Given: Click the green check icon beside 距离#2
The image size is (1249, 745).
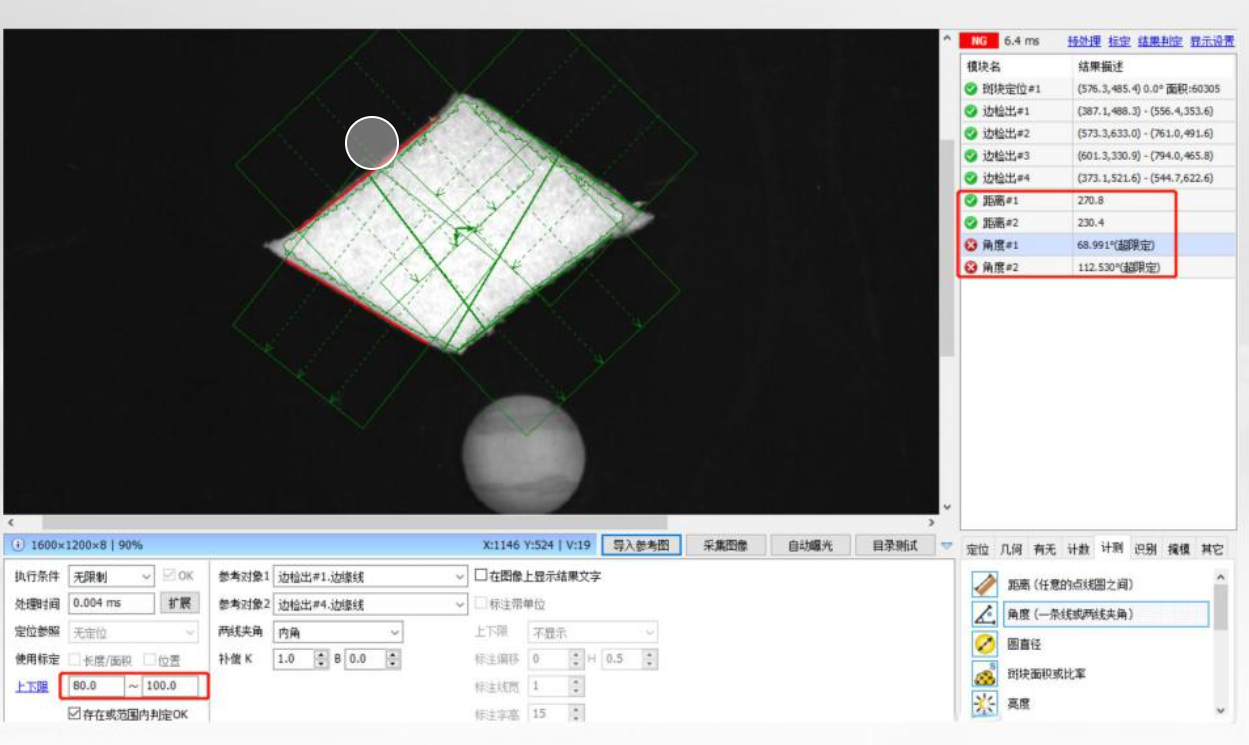Looking at the screenshot, I should (x=971, y=223).
